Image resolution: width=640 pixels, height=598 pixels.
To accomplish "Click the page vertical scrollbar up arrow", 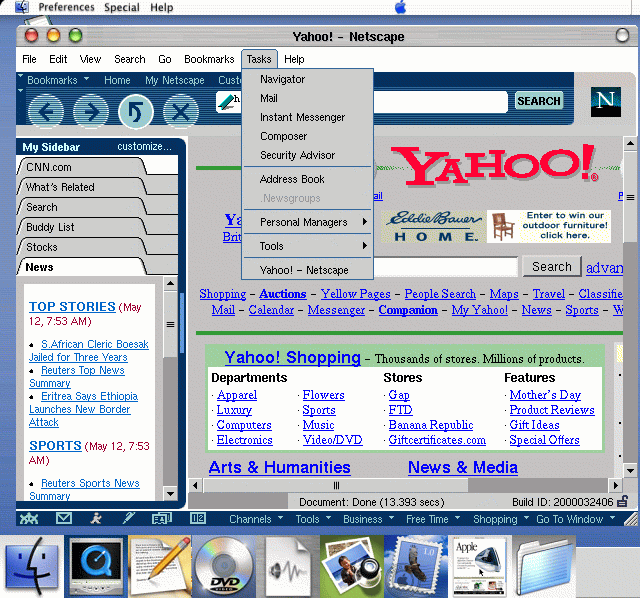I will [630, 143].
